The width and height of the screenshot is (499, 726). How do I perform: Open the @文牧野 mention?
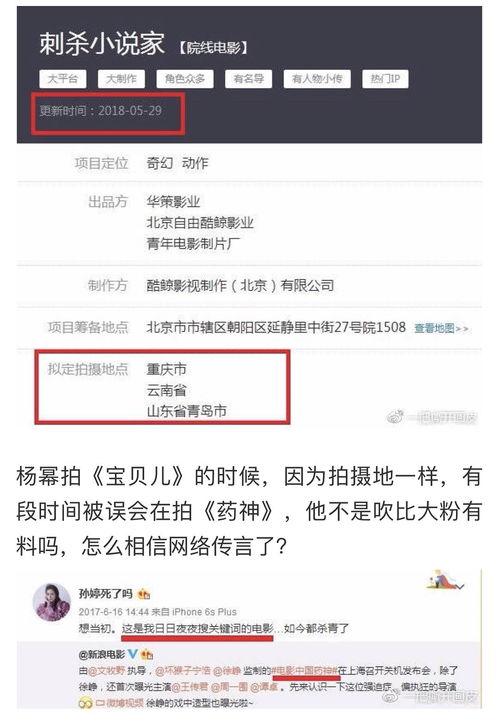click(x=106, y=670)
